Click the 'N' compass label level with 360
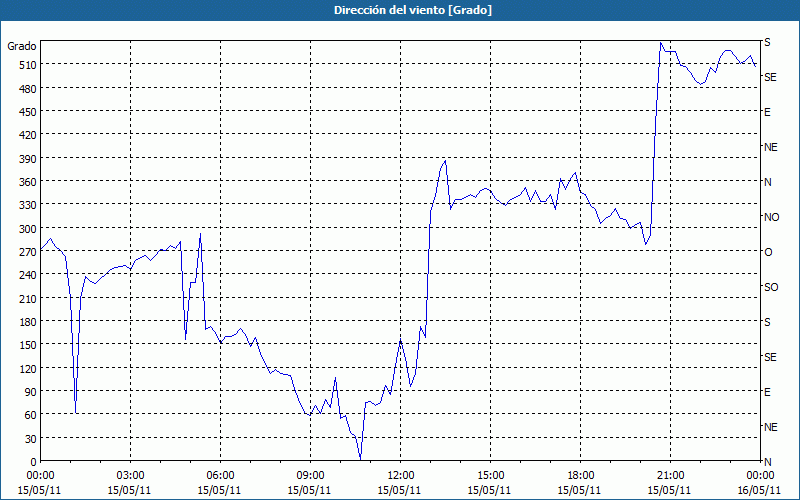This screenshot has height=500, width=800. tap(768, 182)
